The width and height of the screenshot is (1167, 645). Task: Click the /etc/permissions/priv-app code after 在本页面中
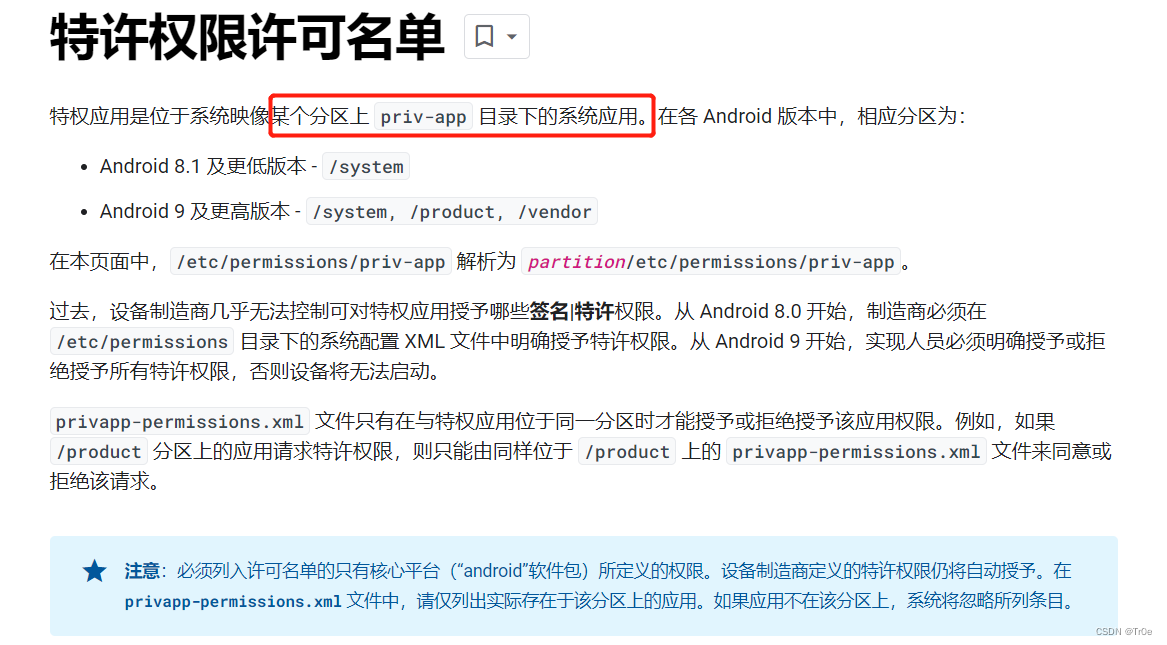tap(311, 262)
